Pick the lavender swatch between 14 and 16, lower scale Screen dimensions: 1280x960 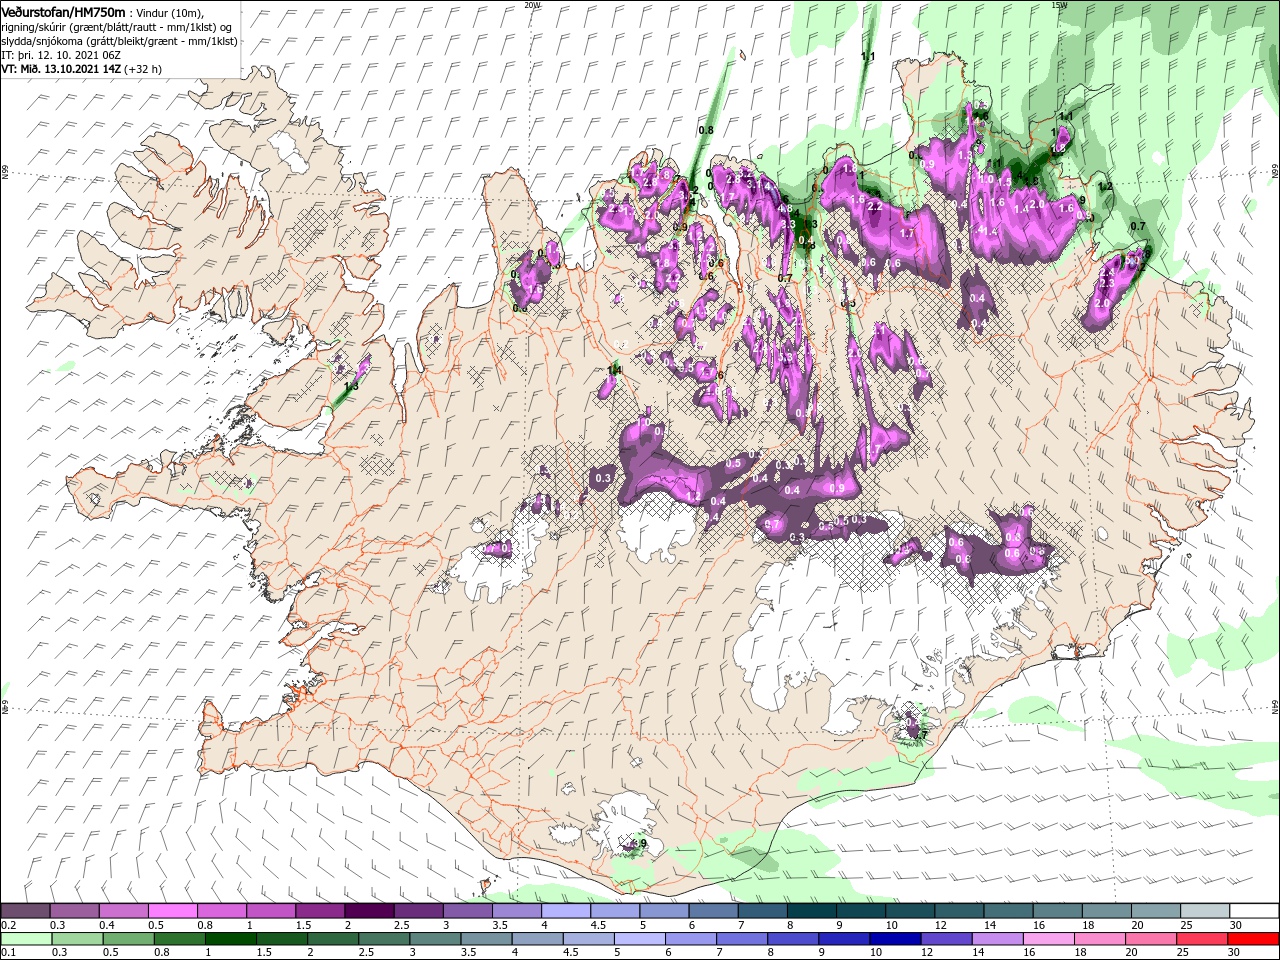pyautogui.click(x=998, y=939)
